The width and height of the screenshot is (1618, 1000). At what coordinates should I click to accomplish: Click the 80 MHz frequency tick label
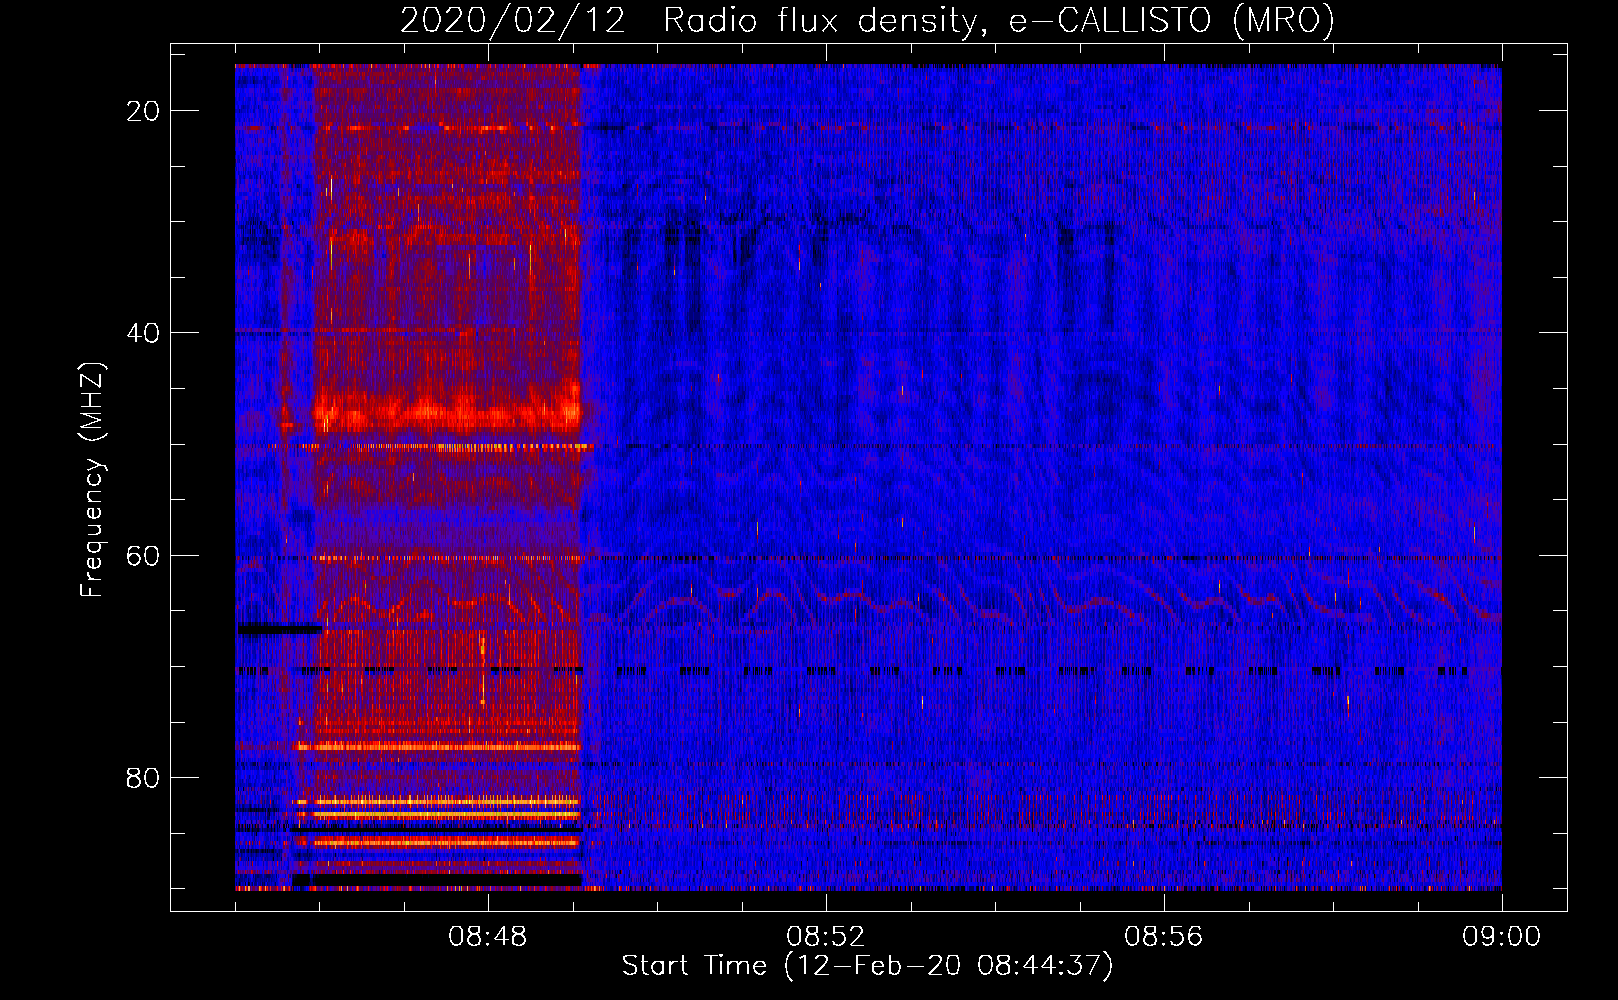(x=143, y=778)
